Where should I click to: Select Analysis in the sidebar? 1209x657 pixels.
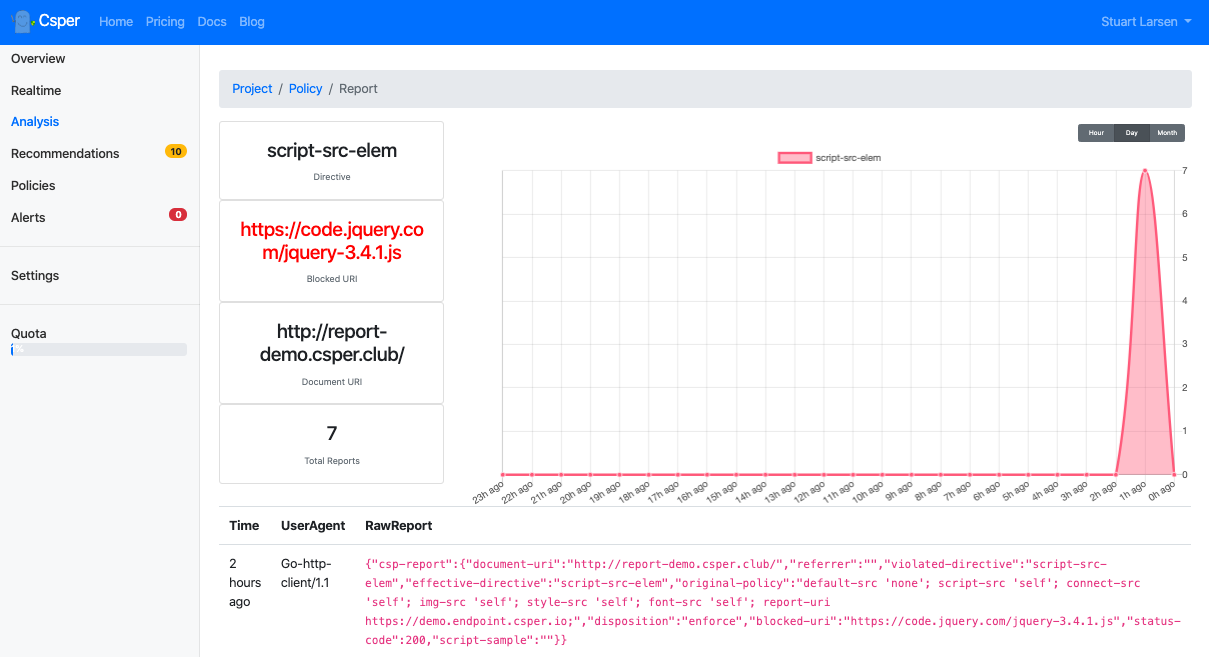point(35,121)
